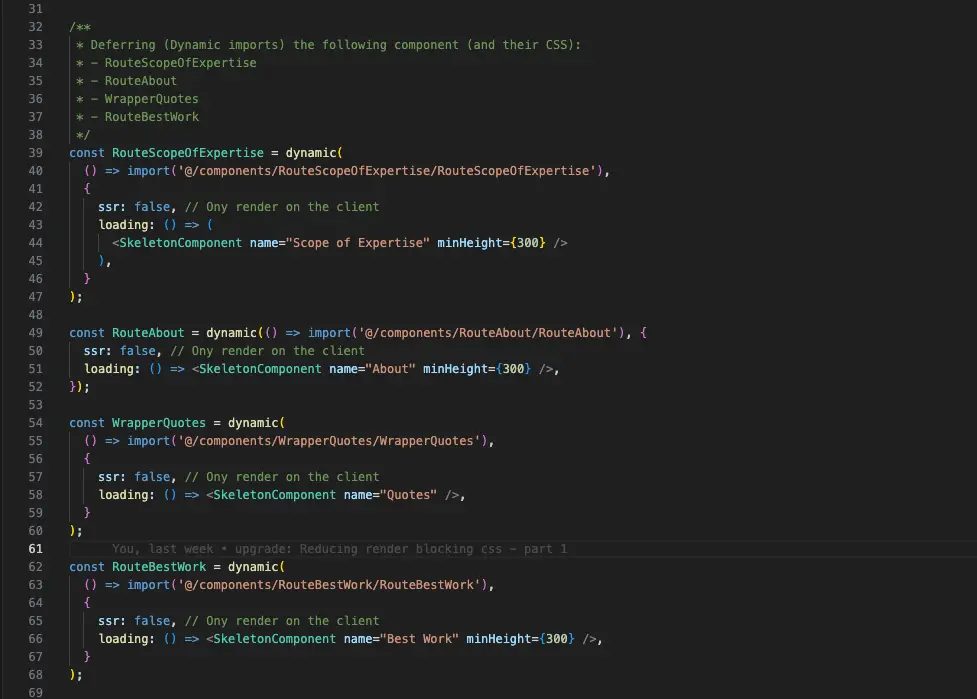Click line number 49 in the gutter
The width and height of the screenshot is (977, 699).
pos(36,333)
